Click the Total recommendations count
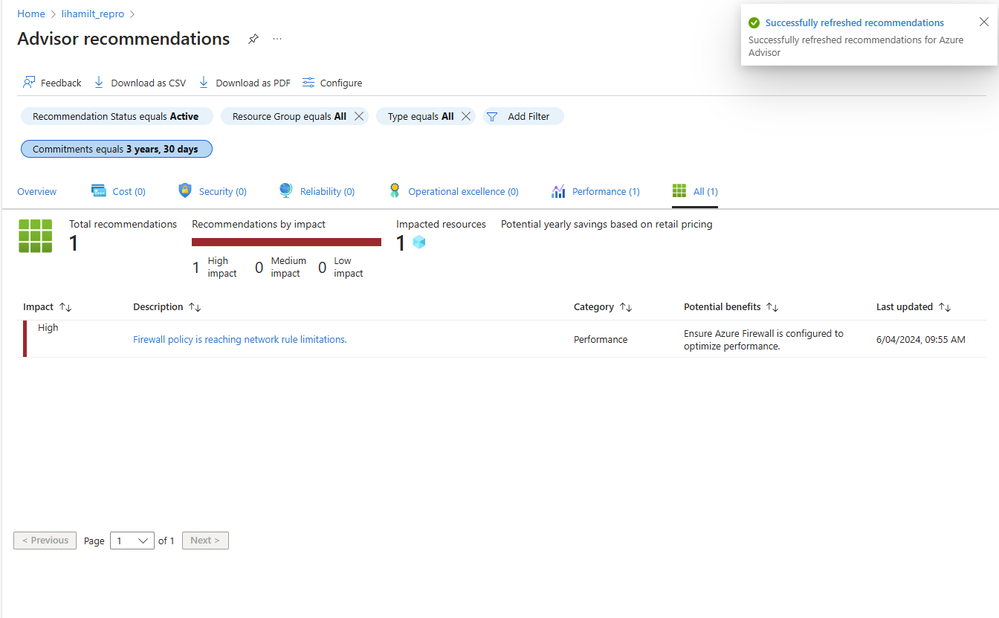The image size is (999, 618). (74, 243)
